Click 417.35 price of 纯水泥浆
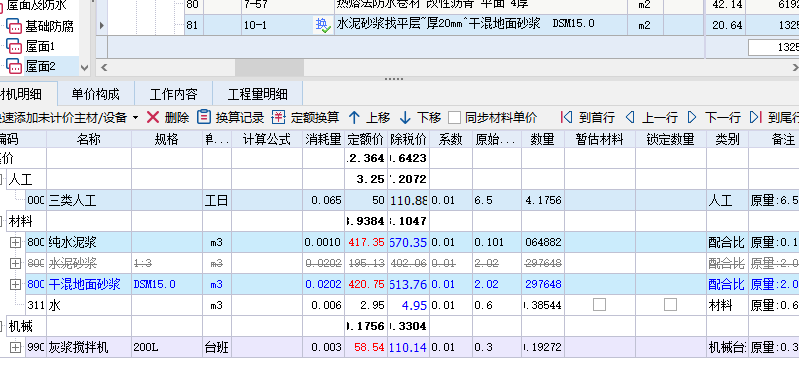Viewport: 799px width, 378px height. click(x=366, y=242)
